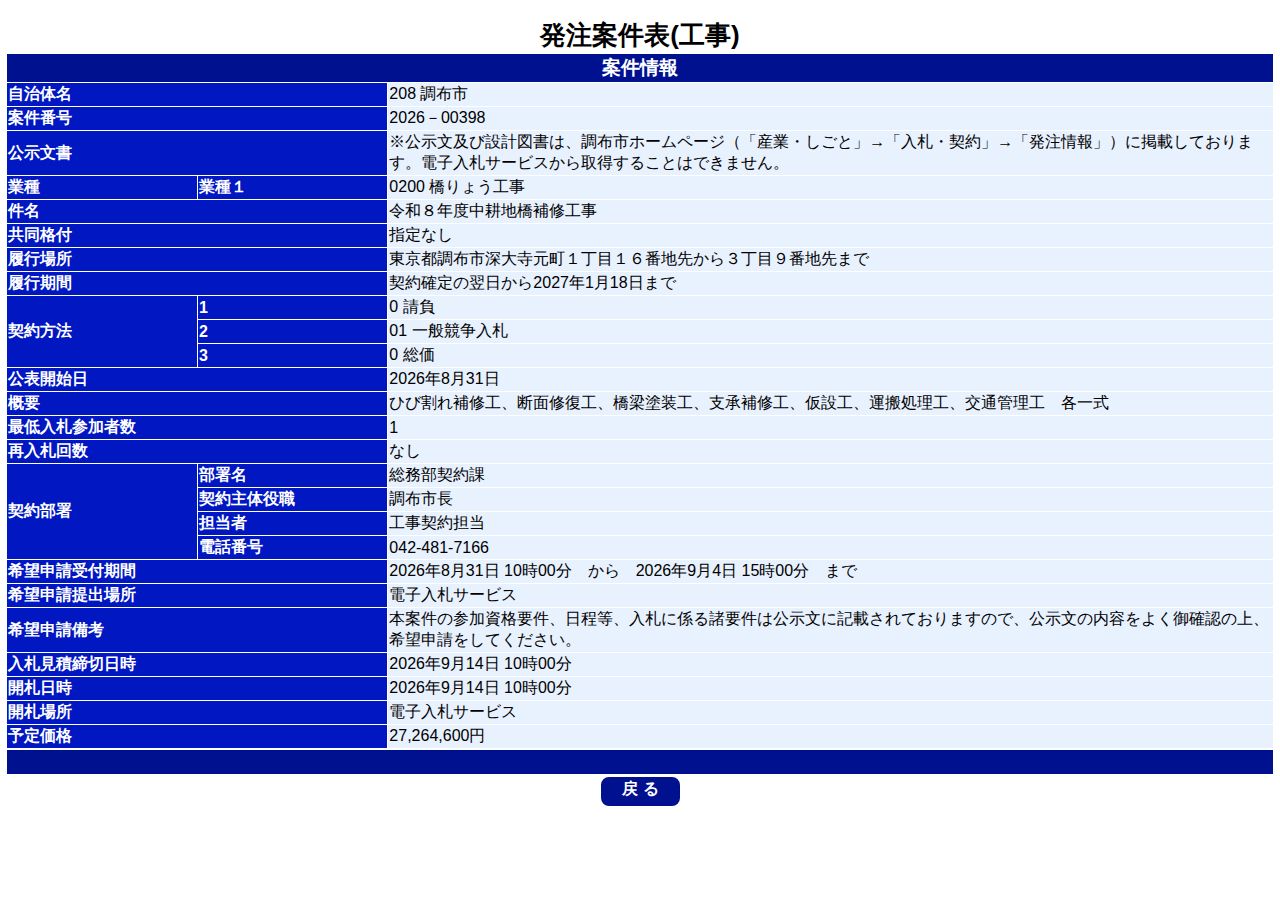Click the 最低入札参加者数 row label
This screenshot has width=1280, height=900.
(197, 427)
